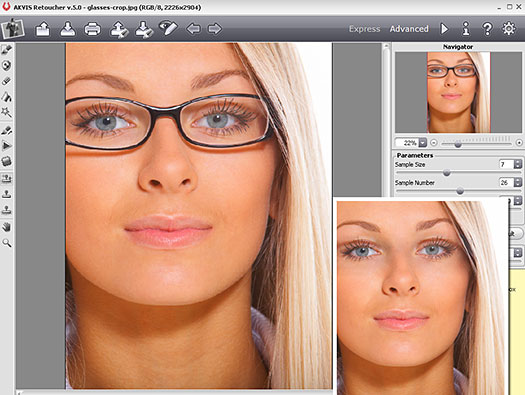
Task: Select the Patch tool below triangle tool
Action: click(7, 161)
